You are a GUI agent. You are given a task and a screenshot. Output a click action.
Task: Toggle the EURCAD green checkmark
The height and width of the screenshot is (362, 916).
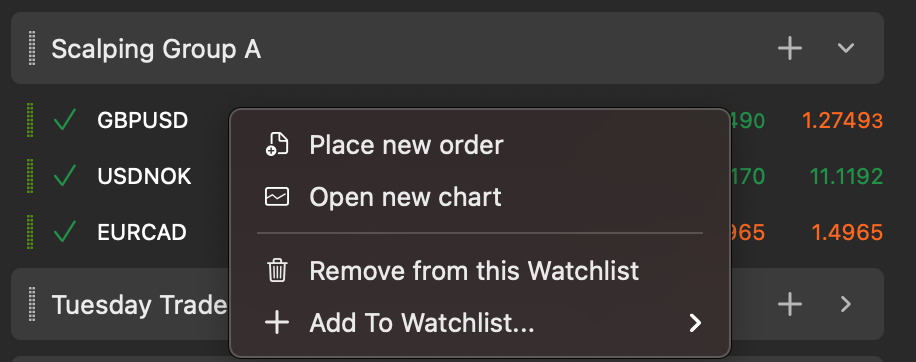pos(64,232)
